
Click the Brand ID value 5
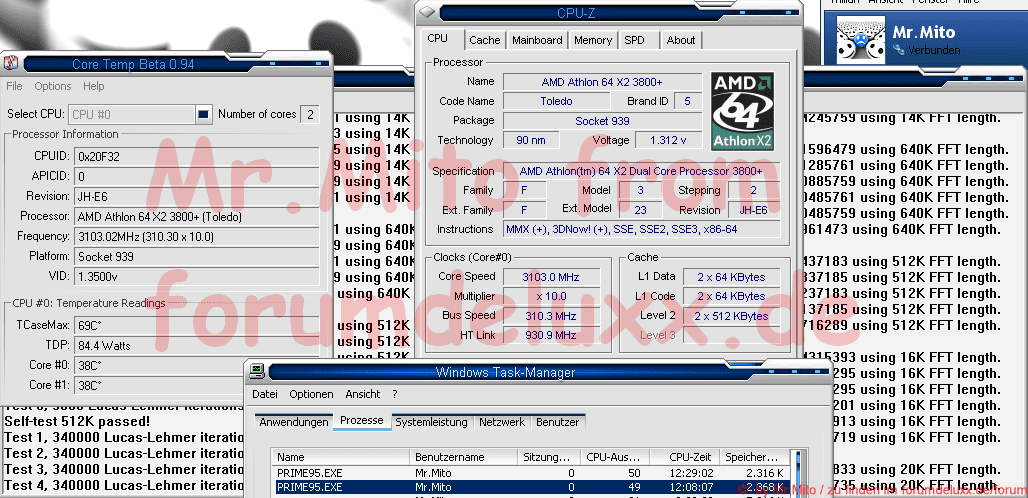coord(687,101)
